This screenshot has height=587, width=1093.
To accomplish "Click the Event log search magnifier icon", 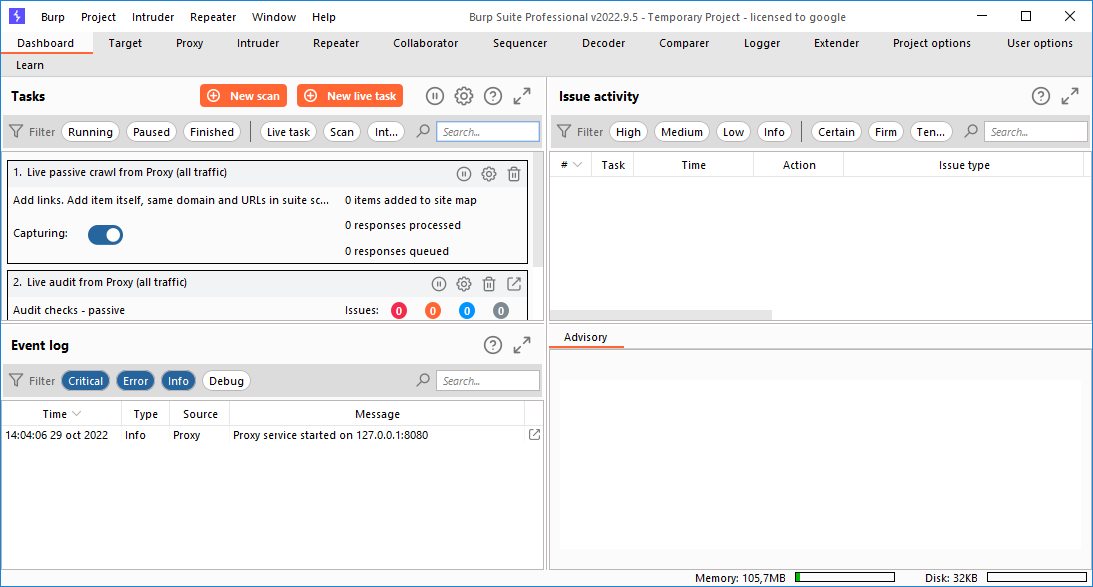I will click(x=423, y=380).
